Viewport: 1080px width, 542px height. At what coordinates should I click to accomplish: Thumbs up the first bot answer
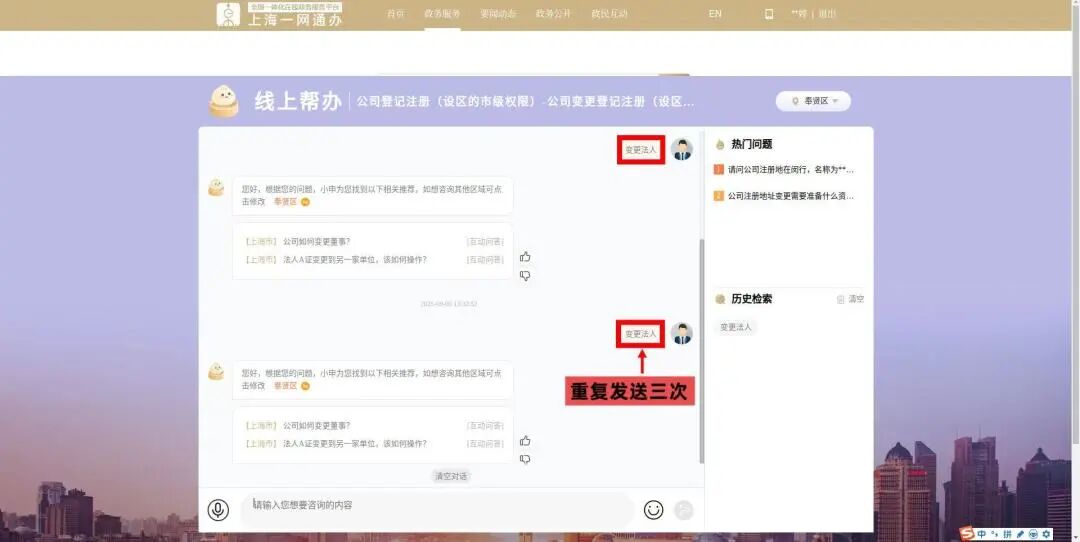click(x=525, y=257)
